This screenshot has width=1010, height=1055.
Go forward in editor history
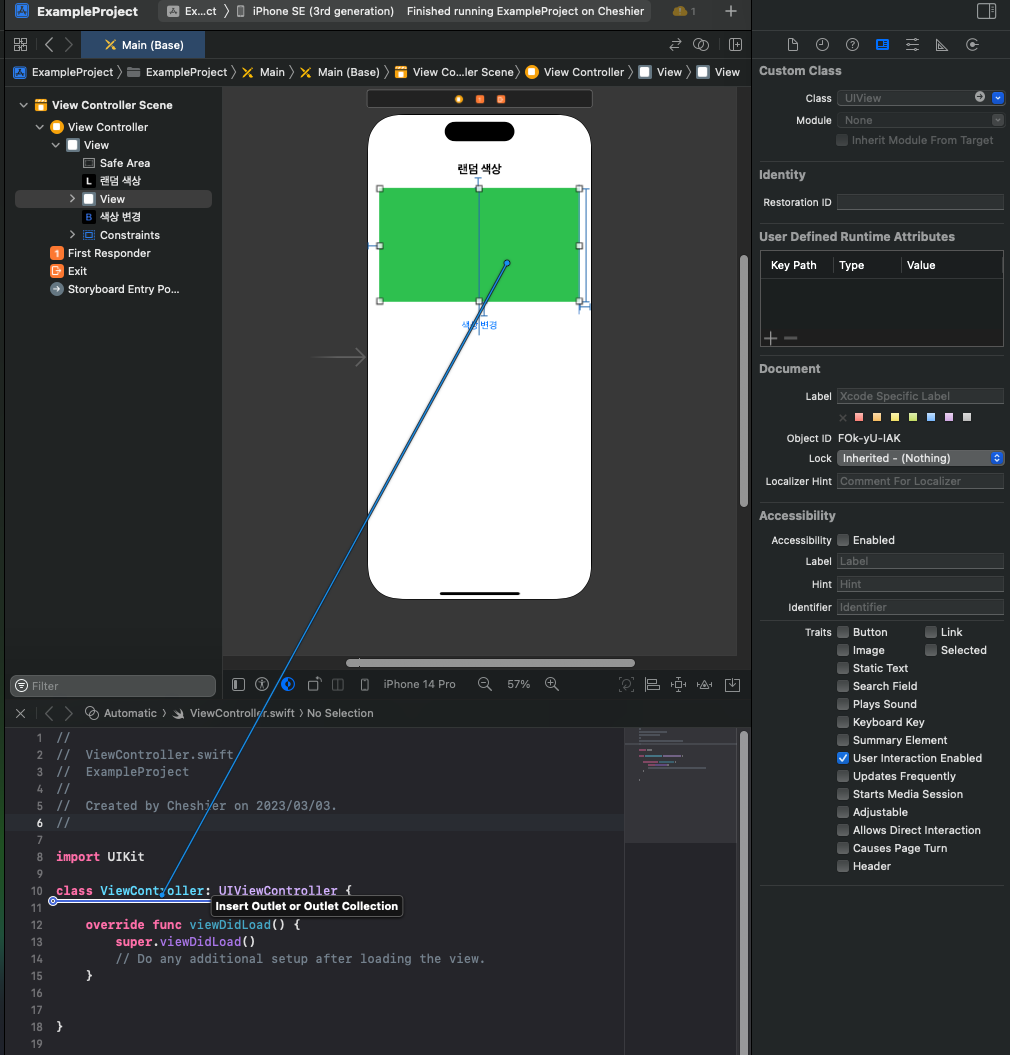point(69,44)
